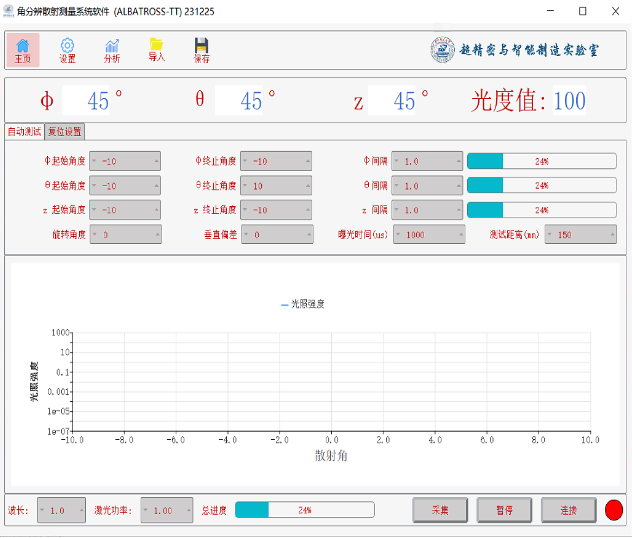Click the 保存 save floppy icon
This screenshot has width=632, height=538.
coord(202,50)
